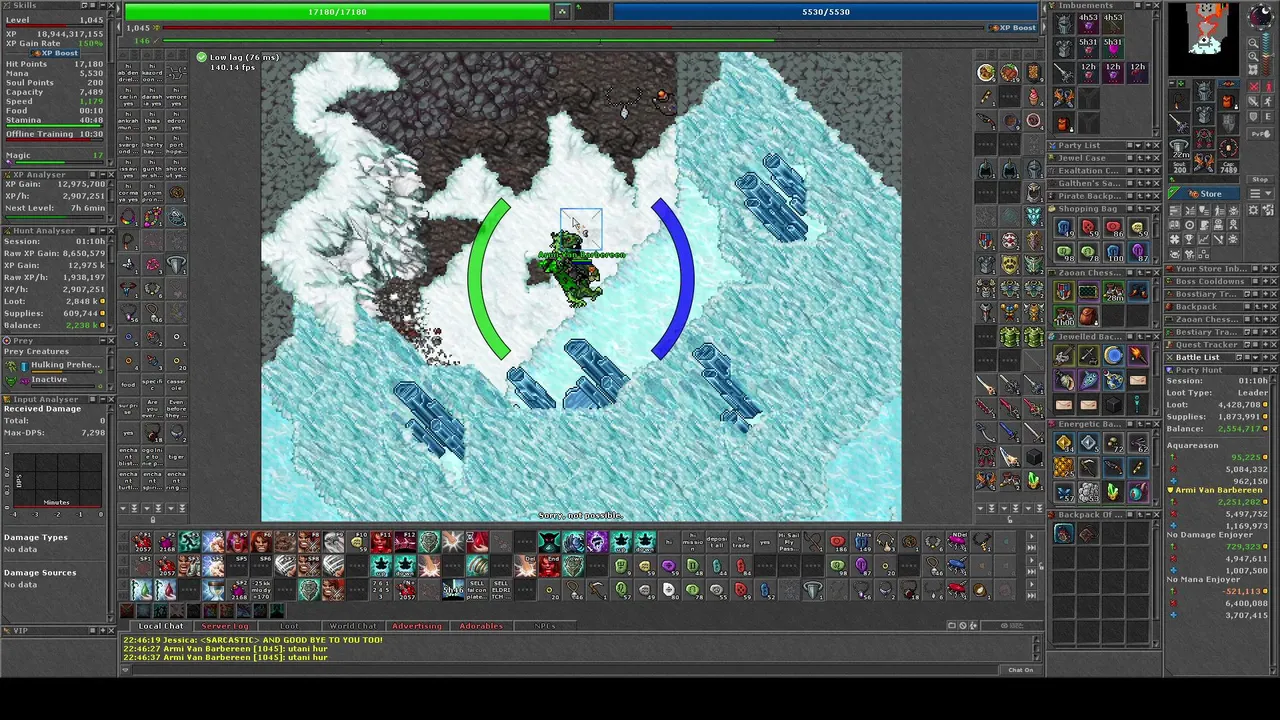Viewport: 1280px width, 720px height.
Task: Click the boots equipment slot
Action: [1204, 162]
